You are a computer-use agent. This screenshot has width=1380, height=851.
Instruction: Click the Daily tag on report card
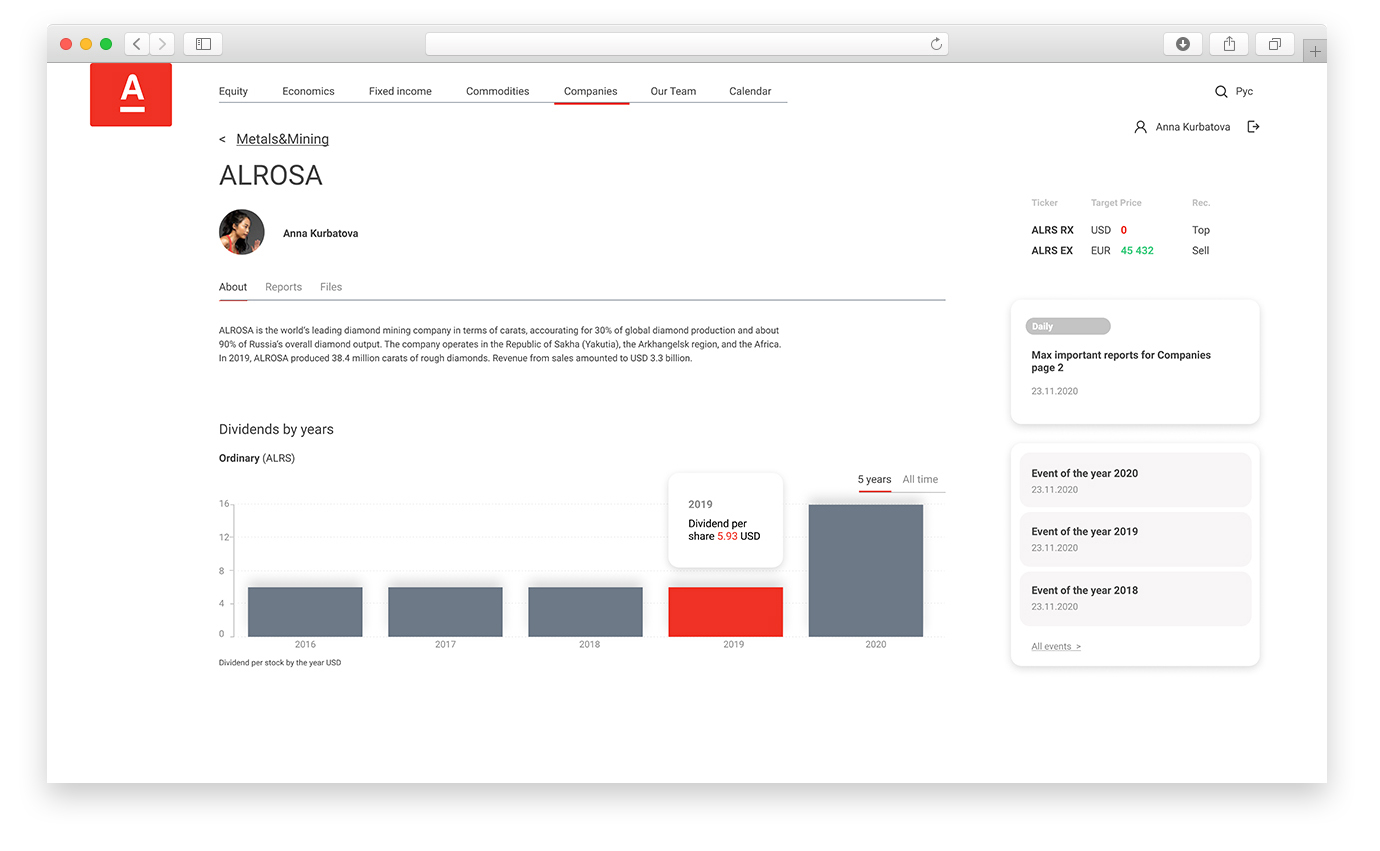pyautogui.click(x=1068, y=326)
